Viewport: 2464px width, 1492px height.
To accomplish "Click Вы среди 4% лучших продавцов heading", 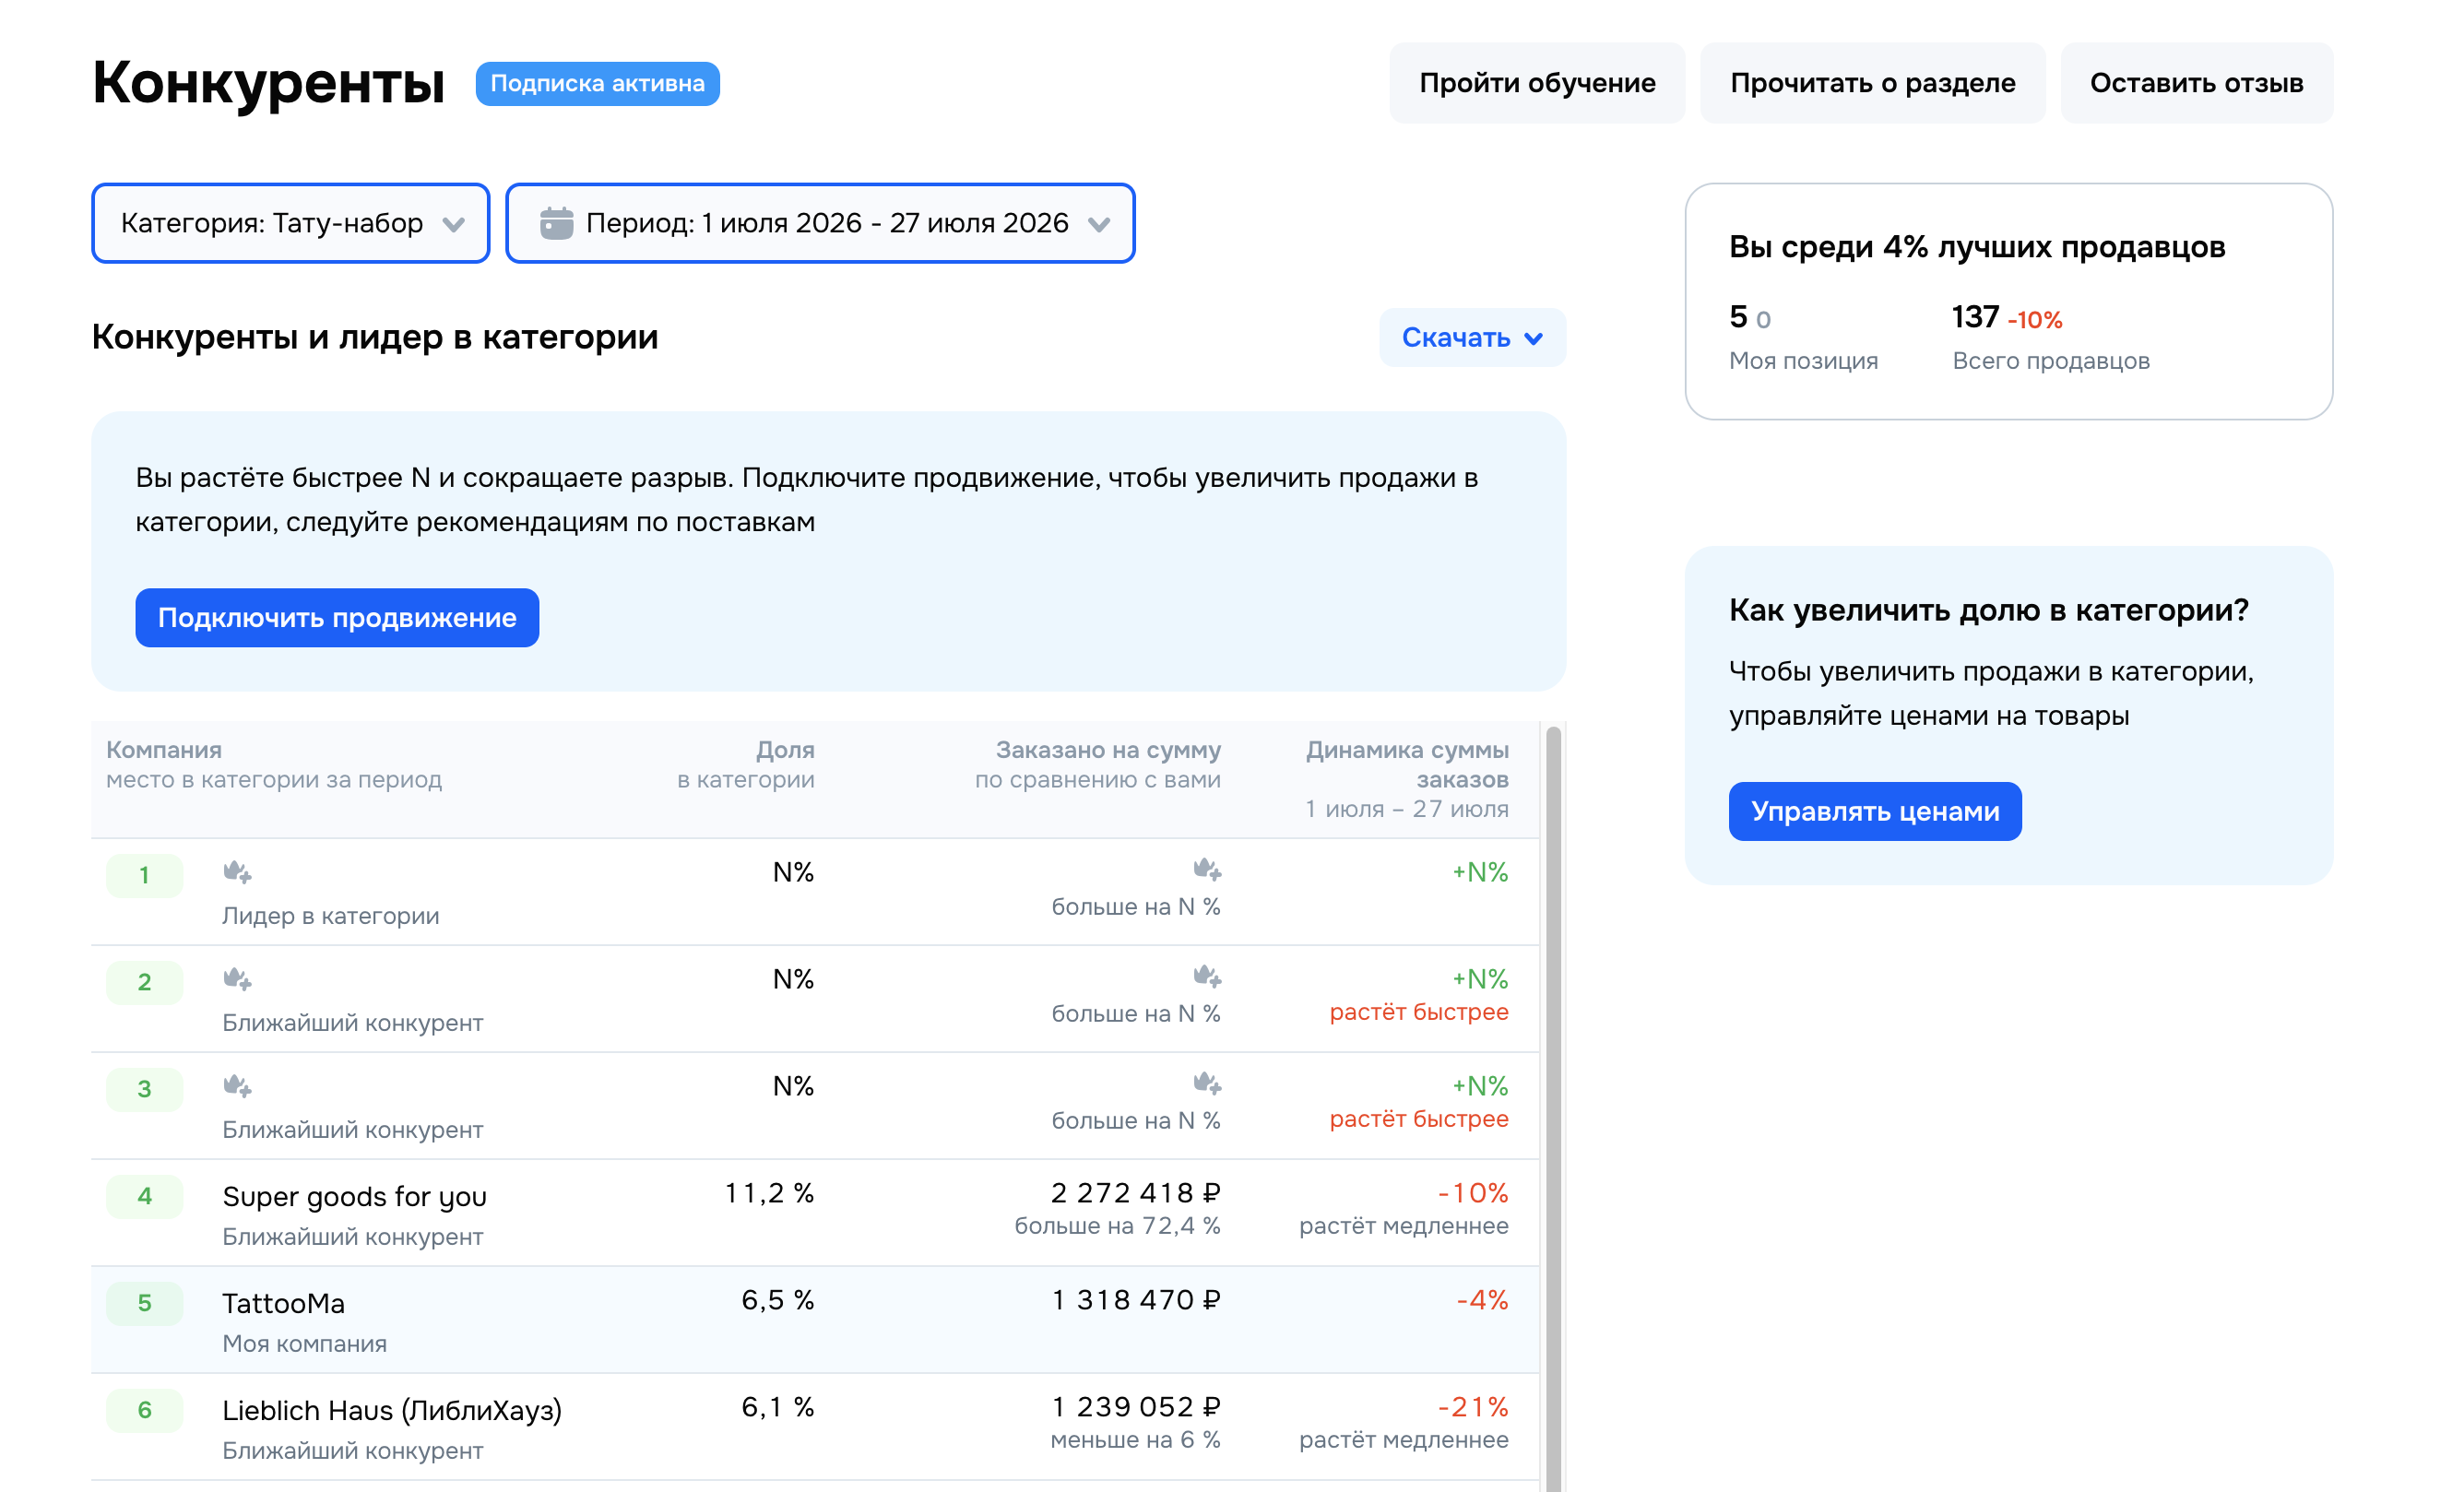I will (1977, 247).
